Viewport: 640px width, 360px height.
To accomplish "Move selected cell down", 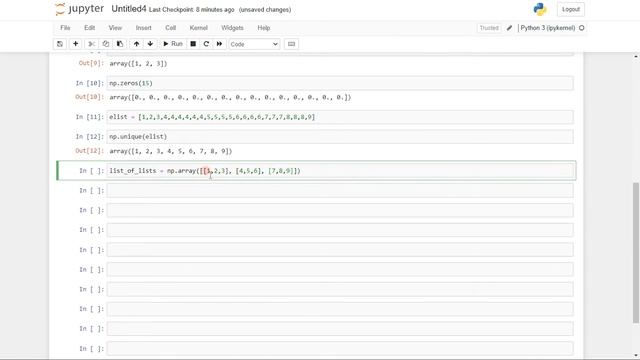I will point(150,44).
